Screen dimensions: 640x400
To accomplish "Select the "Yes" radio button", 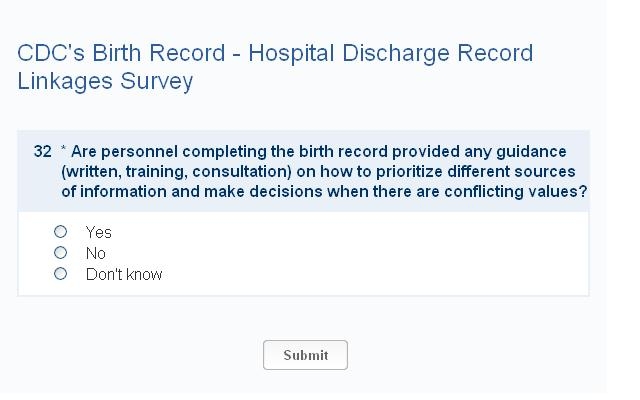I will [61, 232].
